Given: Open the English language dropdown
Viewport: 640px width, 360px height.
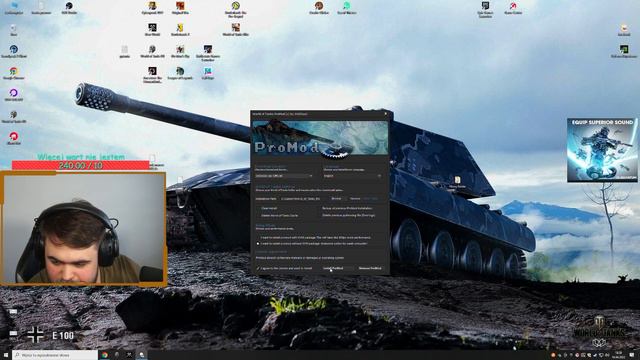Looking at the screenshot, I should pos(353,176).
